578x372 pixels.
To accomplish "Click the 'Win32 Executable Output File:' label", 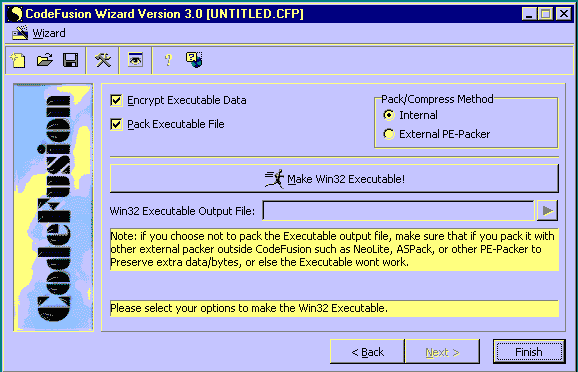I will coord(182,211).
